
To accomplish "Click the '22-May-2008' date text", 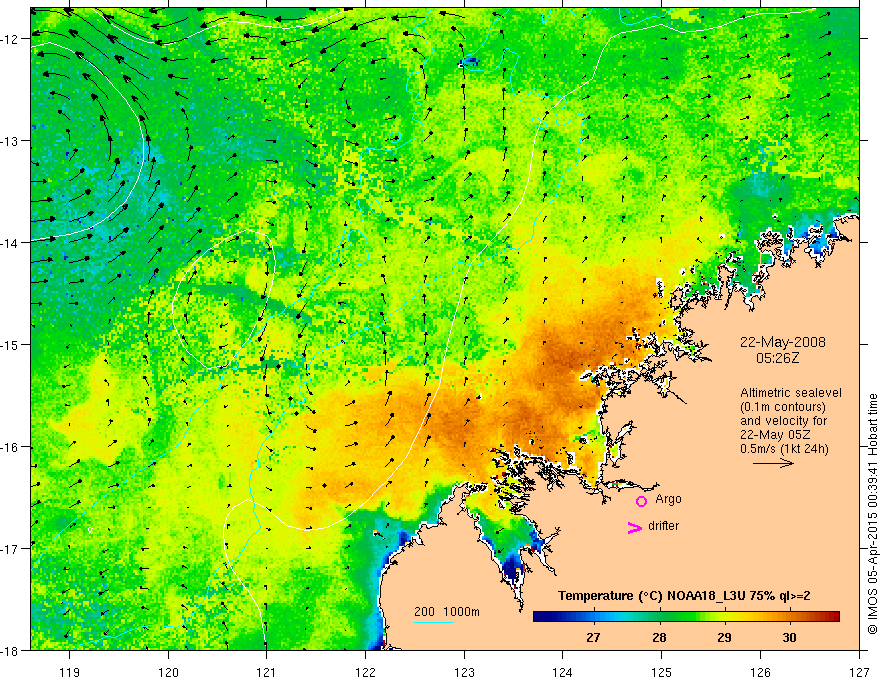I will coord(782,342).
